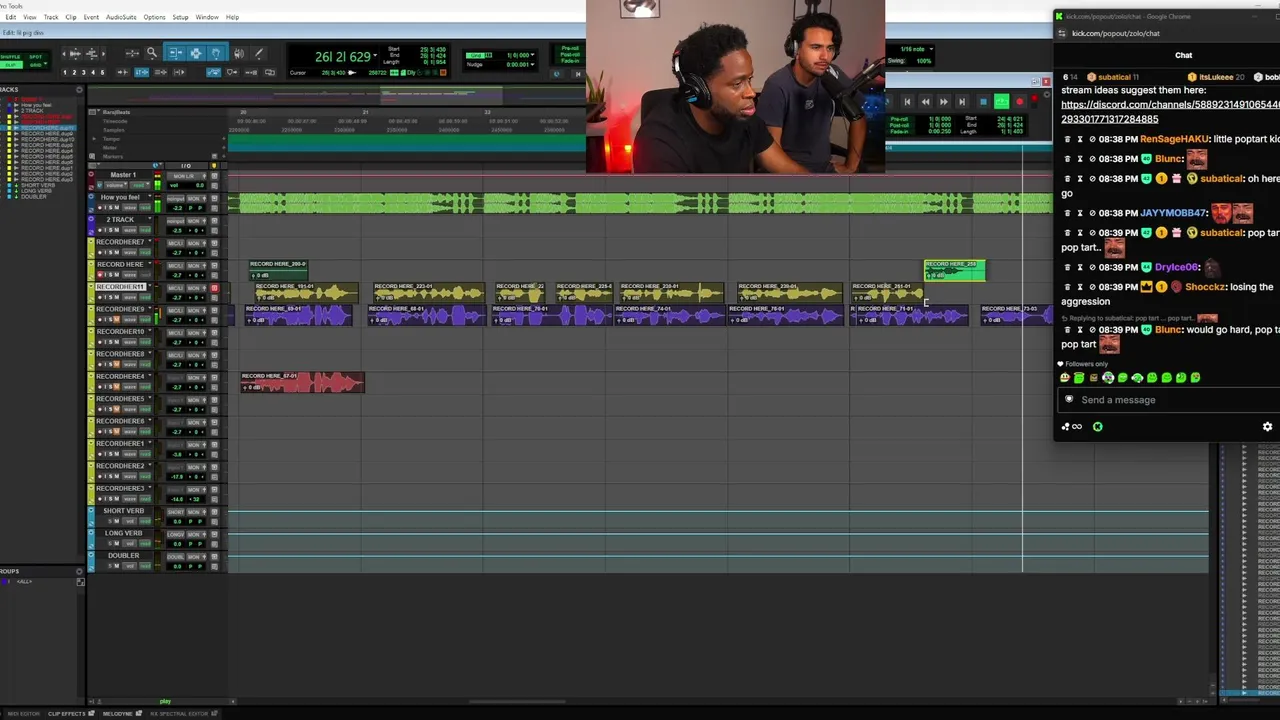1280x720 pixels.
Task: Click Play in the Transport window
Action: click(x=1001, y=101)
